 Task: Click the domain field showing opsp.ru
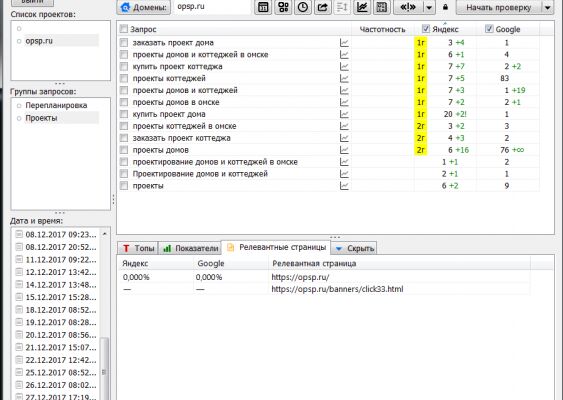(x=212, y=6)
